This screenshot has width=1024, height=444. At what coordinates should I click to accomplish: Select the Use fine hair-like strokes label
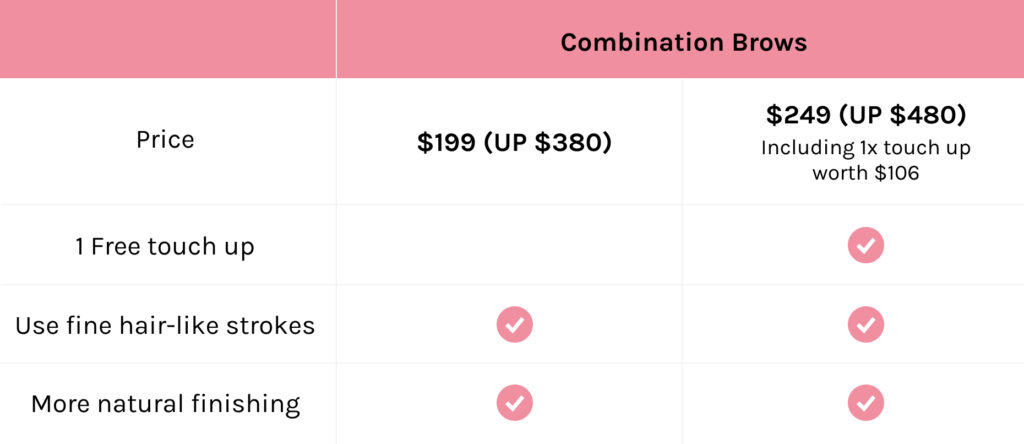165,325
